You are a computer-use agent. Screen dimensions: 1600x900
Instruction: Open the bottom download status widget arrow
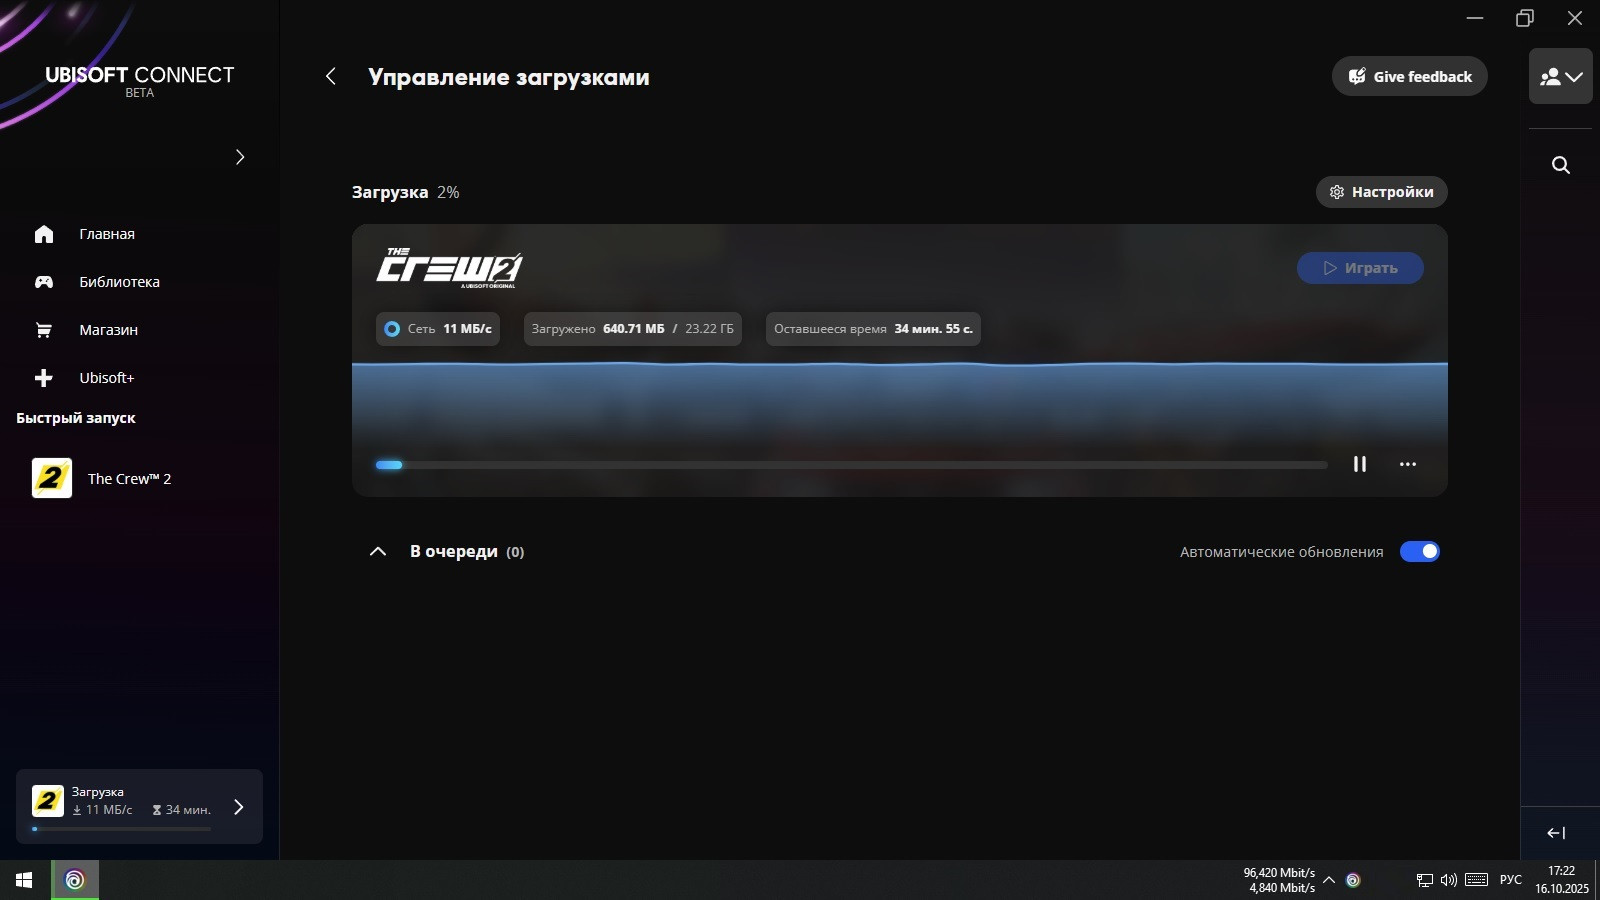(x=239, y=807)
